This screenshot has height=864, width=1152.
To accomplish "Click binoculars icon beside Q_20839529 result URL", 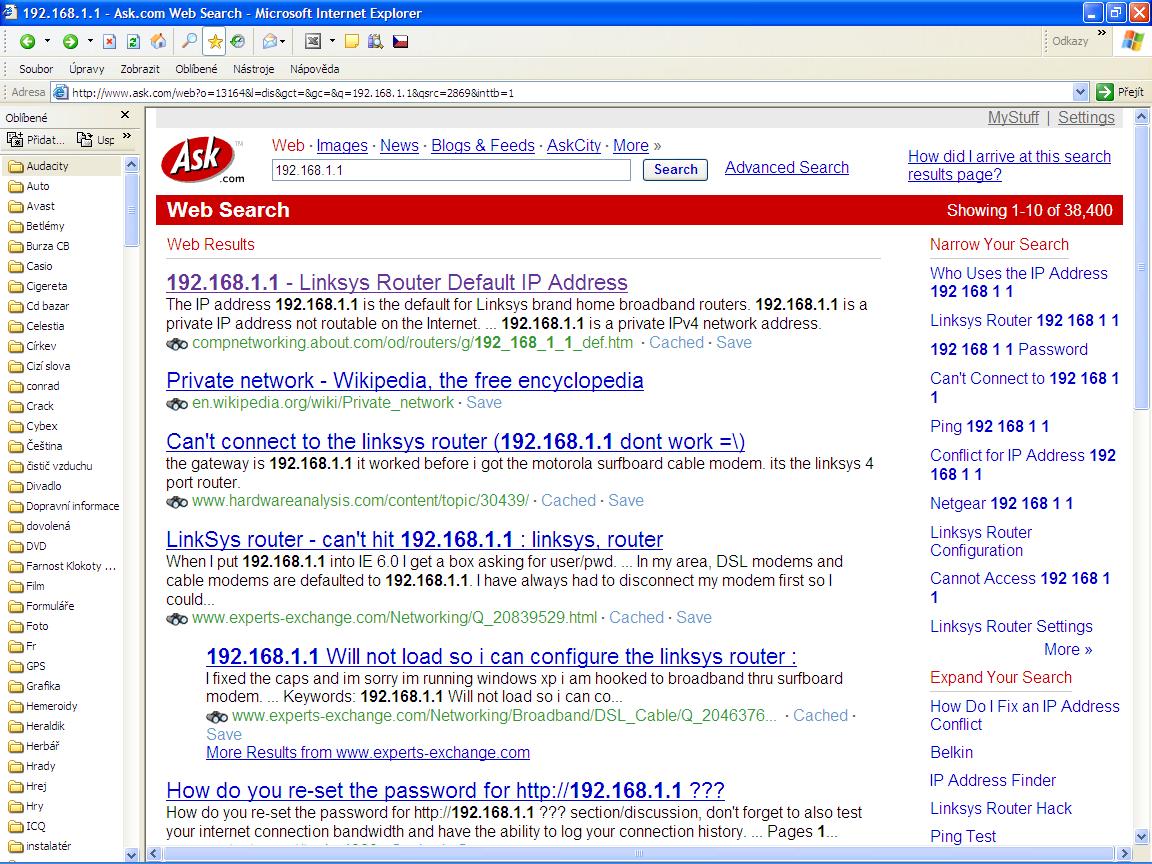I will pos(177,619).
